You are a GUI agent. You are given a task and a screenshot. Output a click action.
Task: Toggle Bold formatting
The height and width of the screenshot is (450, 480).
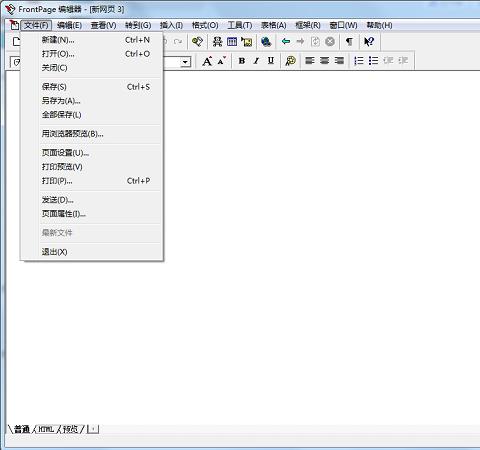coord(242,61)
